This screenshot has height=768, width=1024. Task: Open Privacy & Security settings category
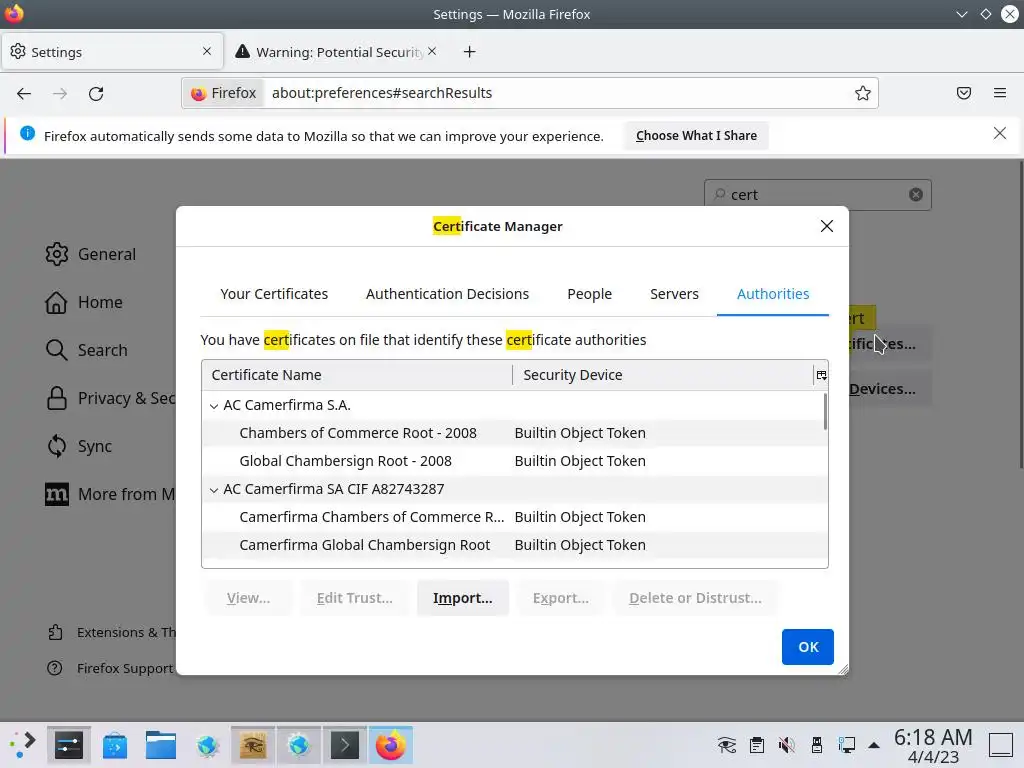[110, 398]
